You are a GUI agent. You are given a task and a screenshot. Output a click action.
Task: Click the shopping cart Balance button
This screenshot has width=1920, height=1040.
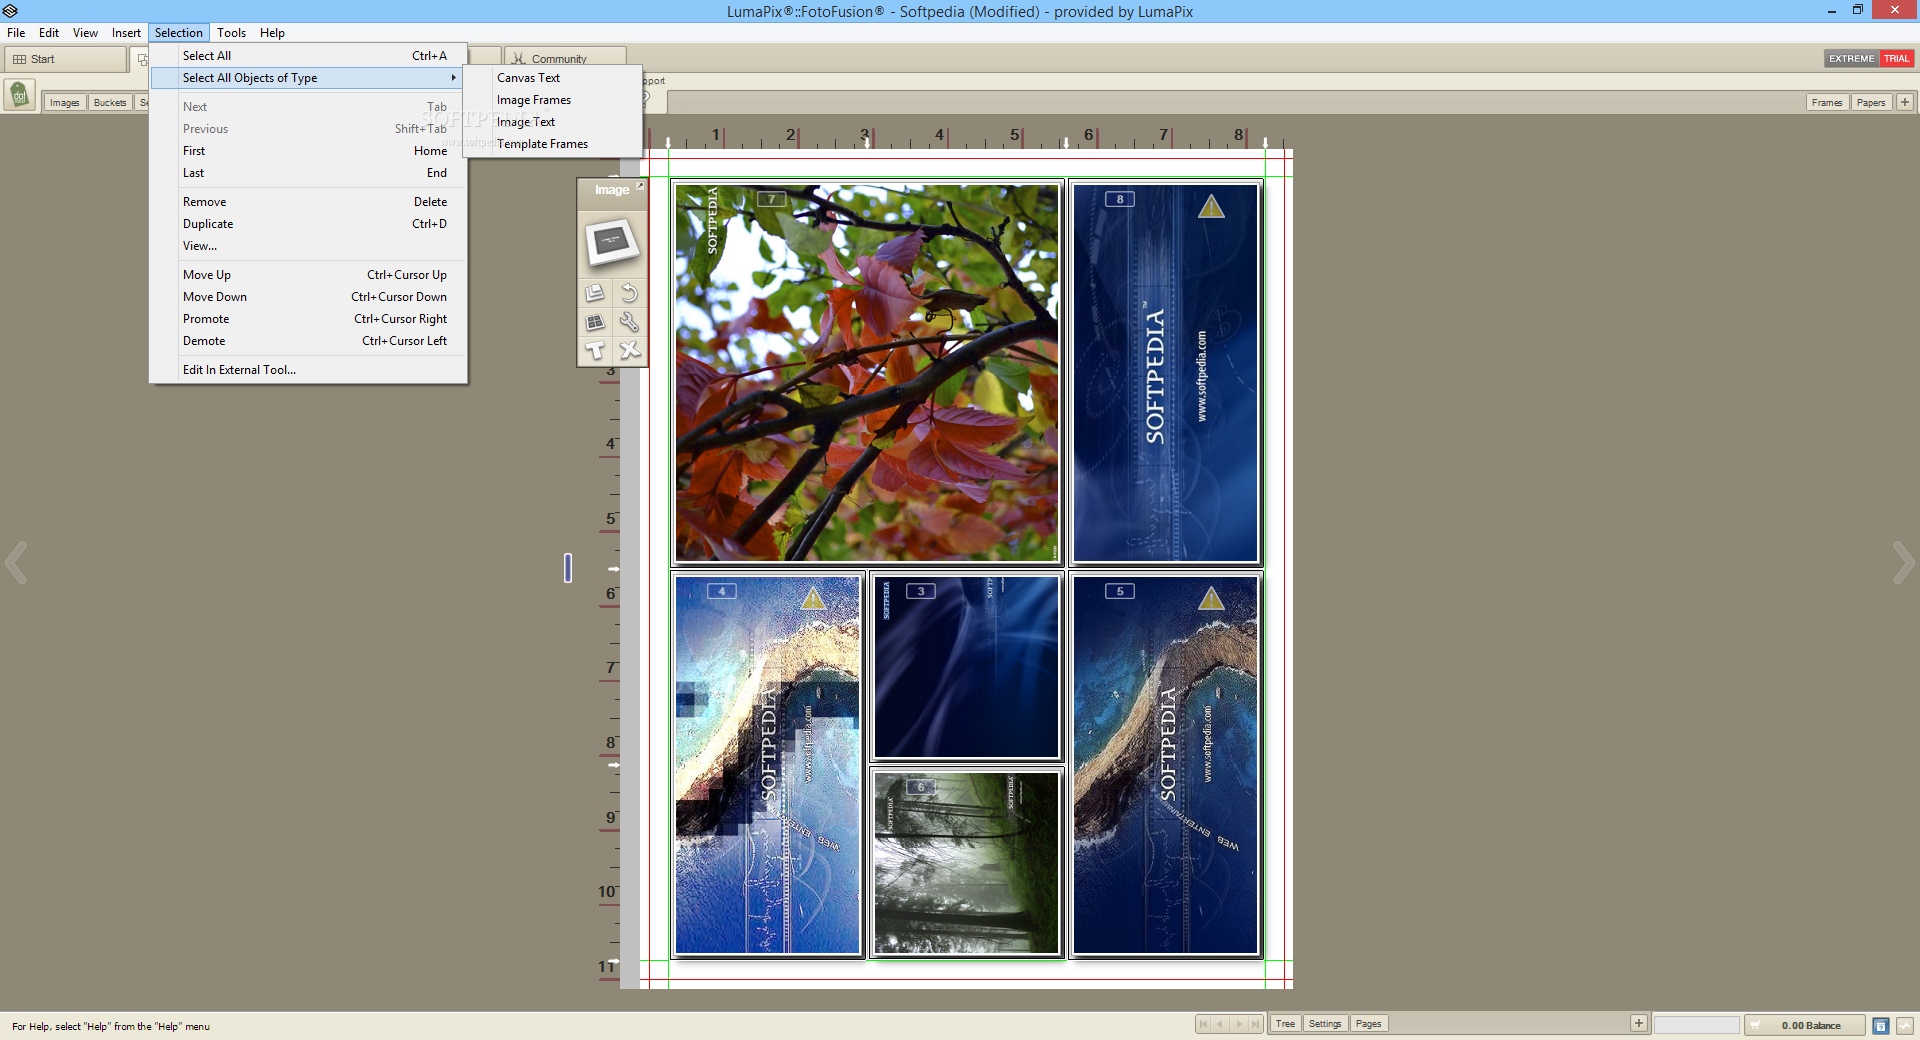click(x=1806, y=1025)
